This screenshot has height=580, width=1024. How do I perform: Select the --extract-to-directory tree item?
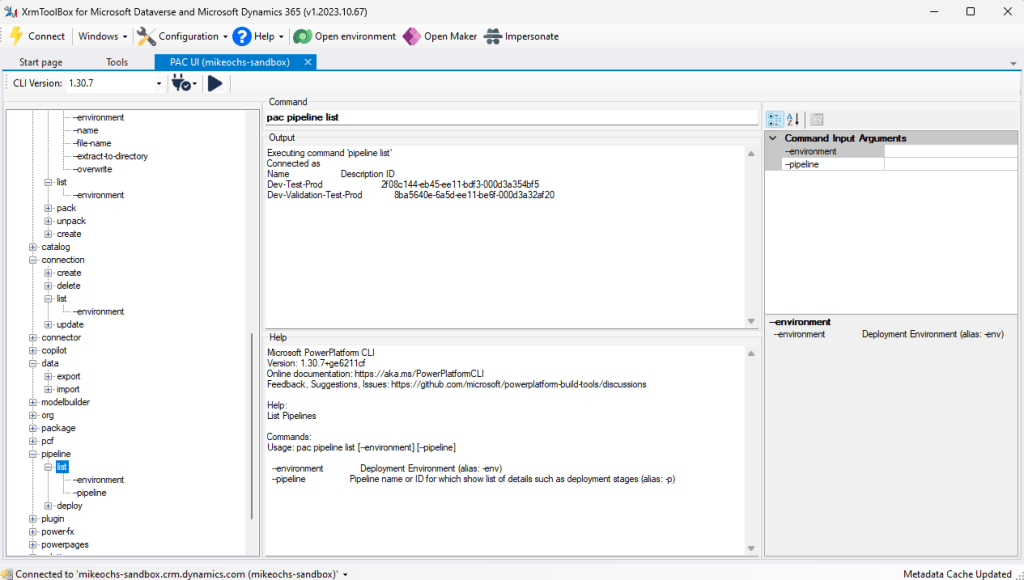coord(111,156)
